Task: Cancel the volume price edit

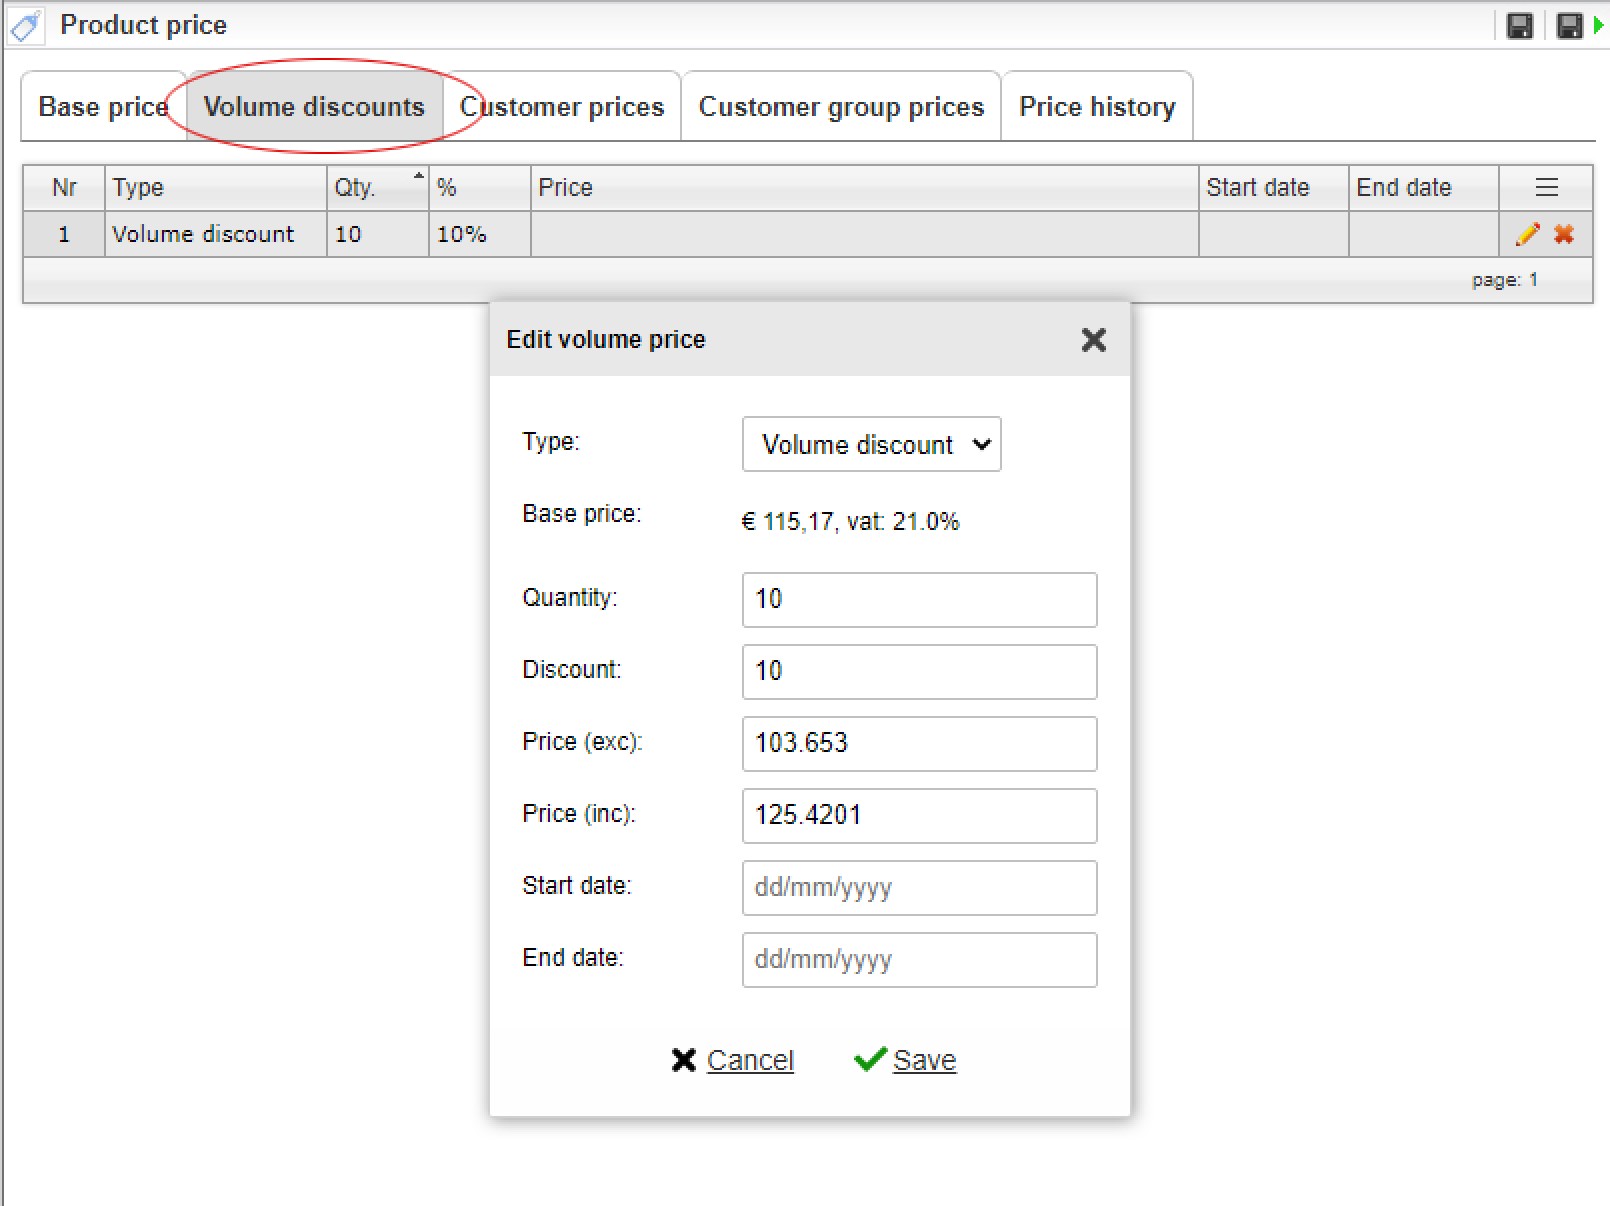Action: click(733, 1060)
